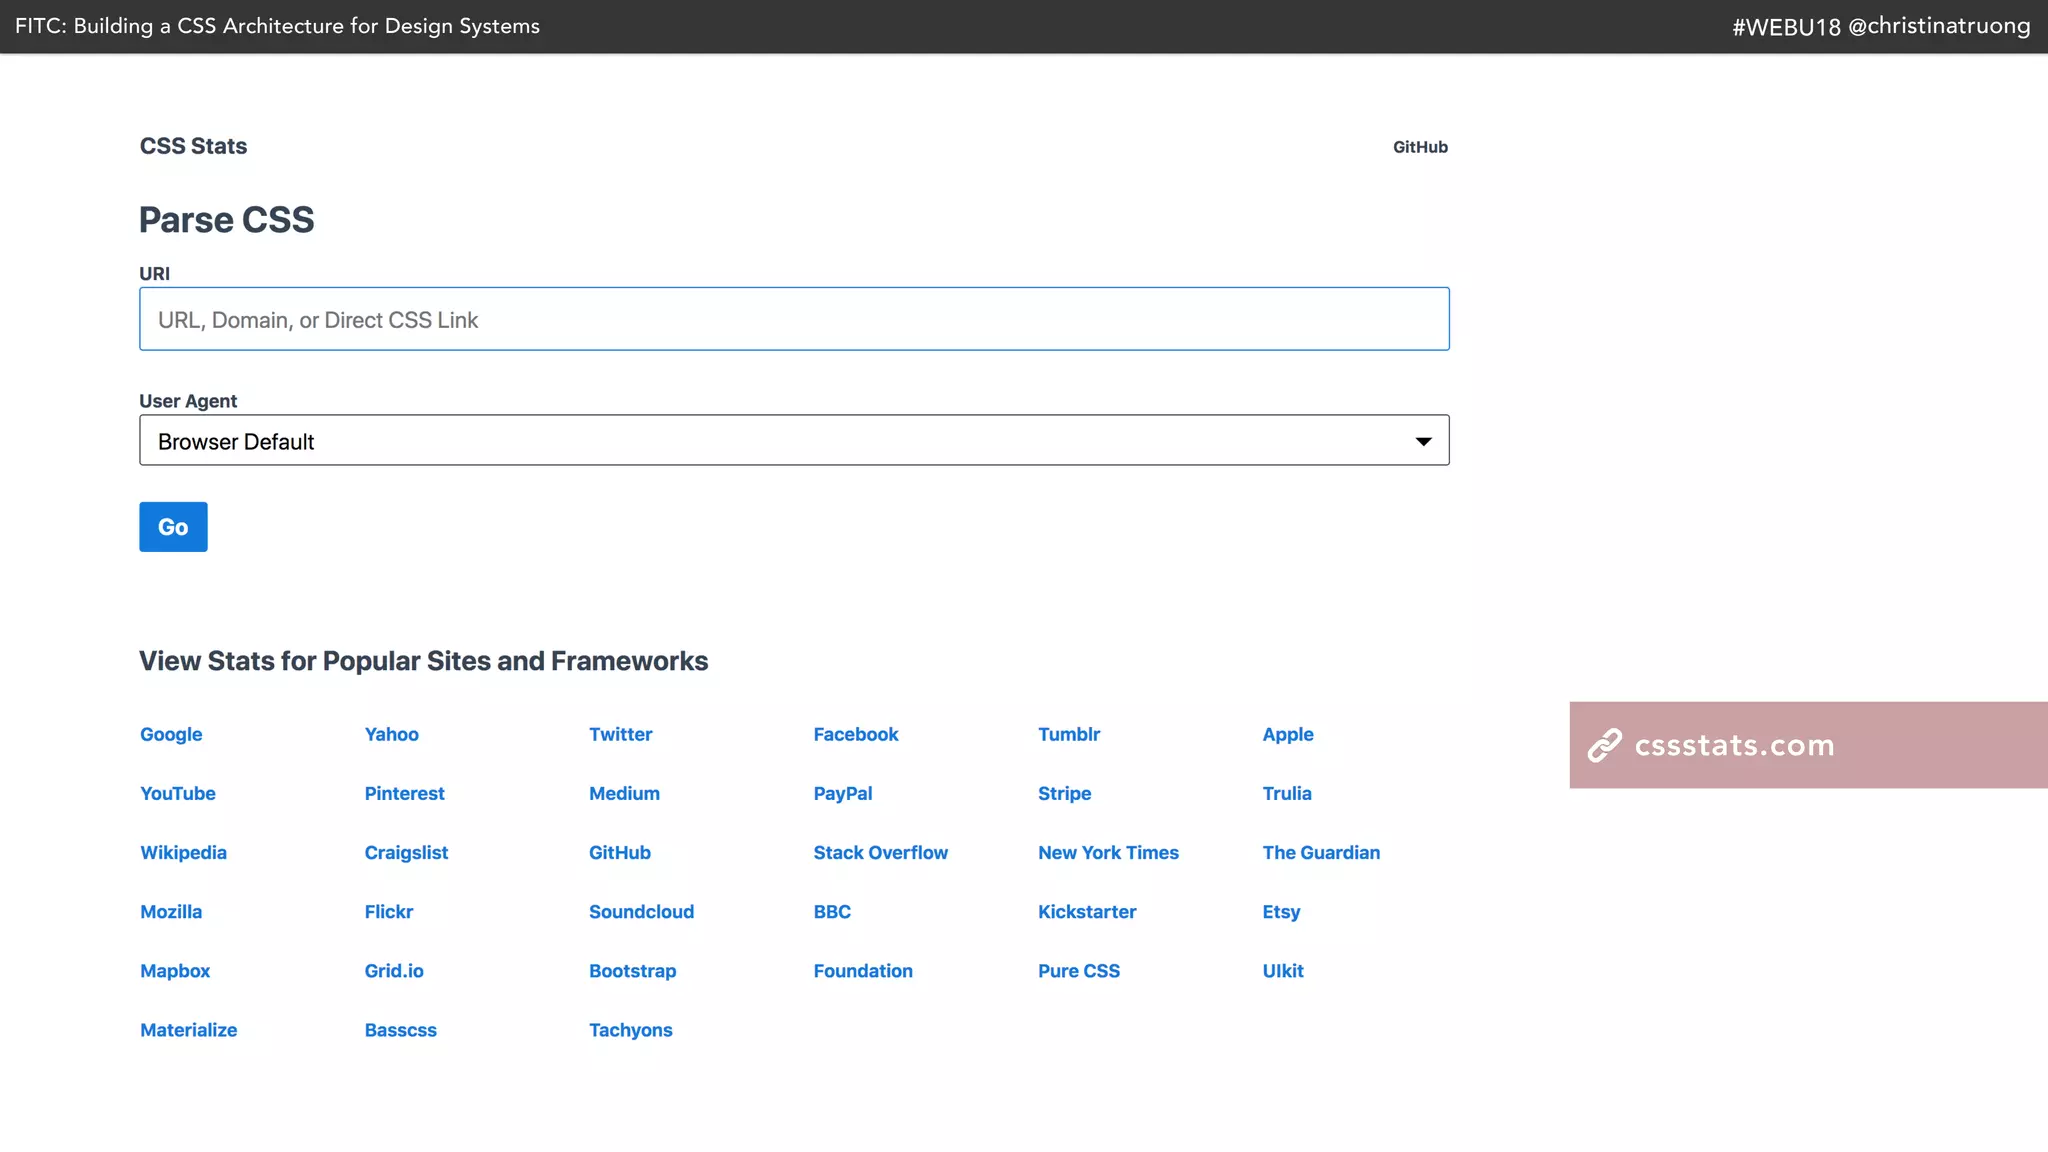Select the Bootstrap framework link
The height and width of the screenshot is (1152, 2048).
(632, 971)
